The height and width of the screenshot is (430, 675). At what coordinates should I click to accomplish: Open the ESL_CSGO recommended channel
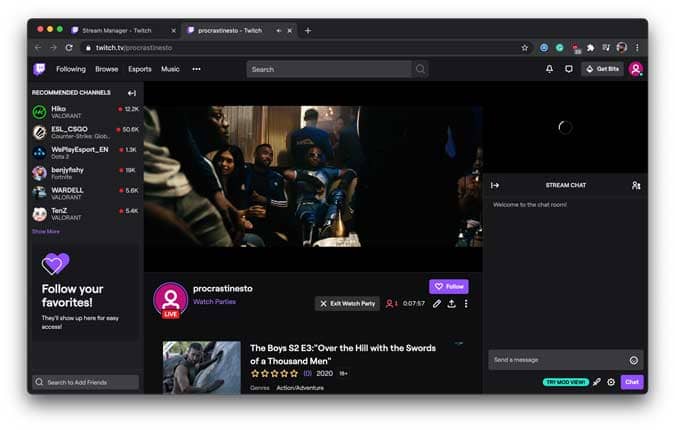[x=86, y=132]
